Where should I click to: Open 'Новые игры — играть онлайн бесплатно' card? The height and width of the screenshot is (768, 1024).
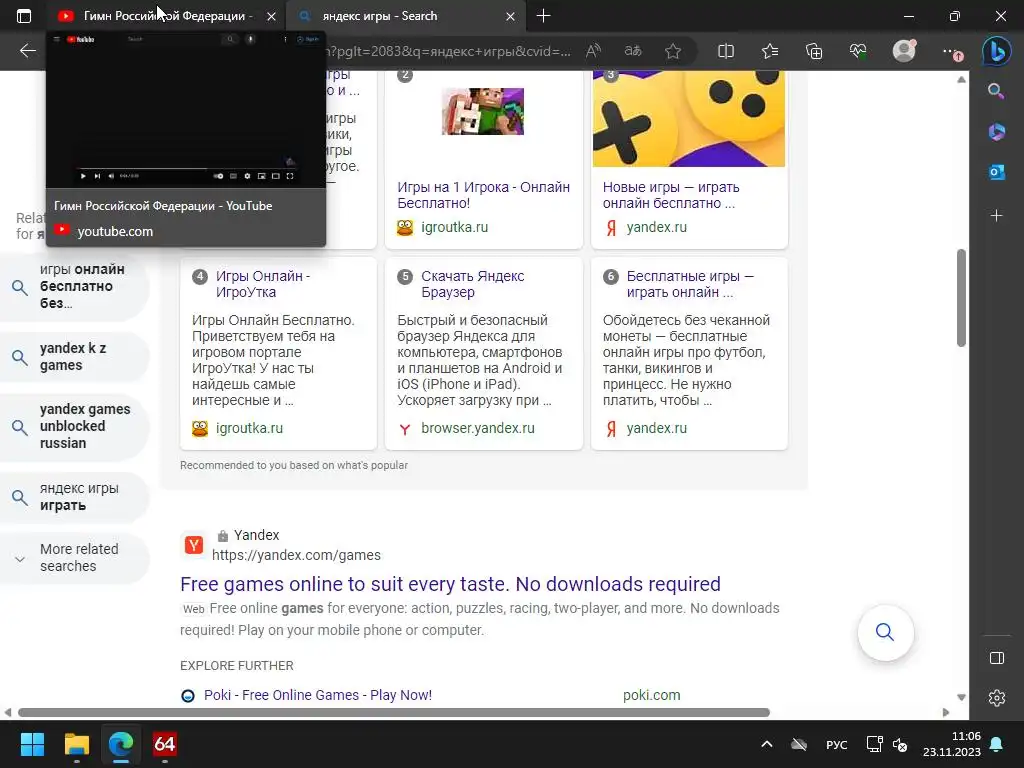pos(671,195)
